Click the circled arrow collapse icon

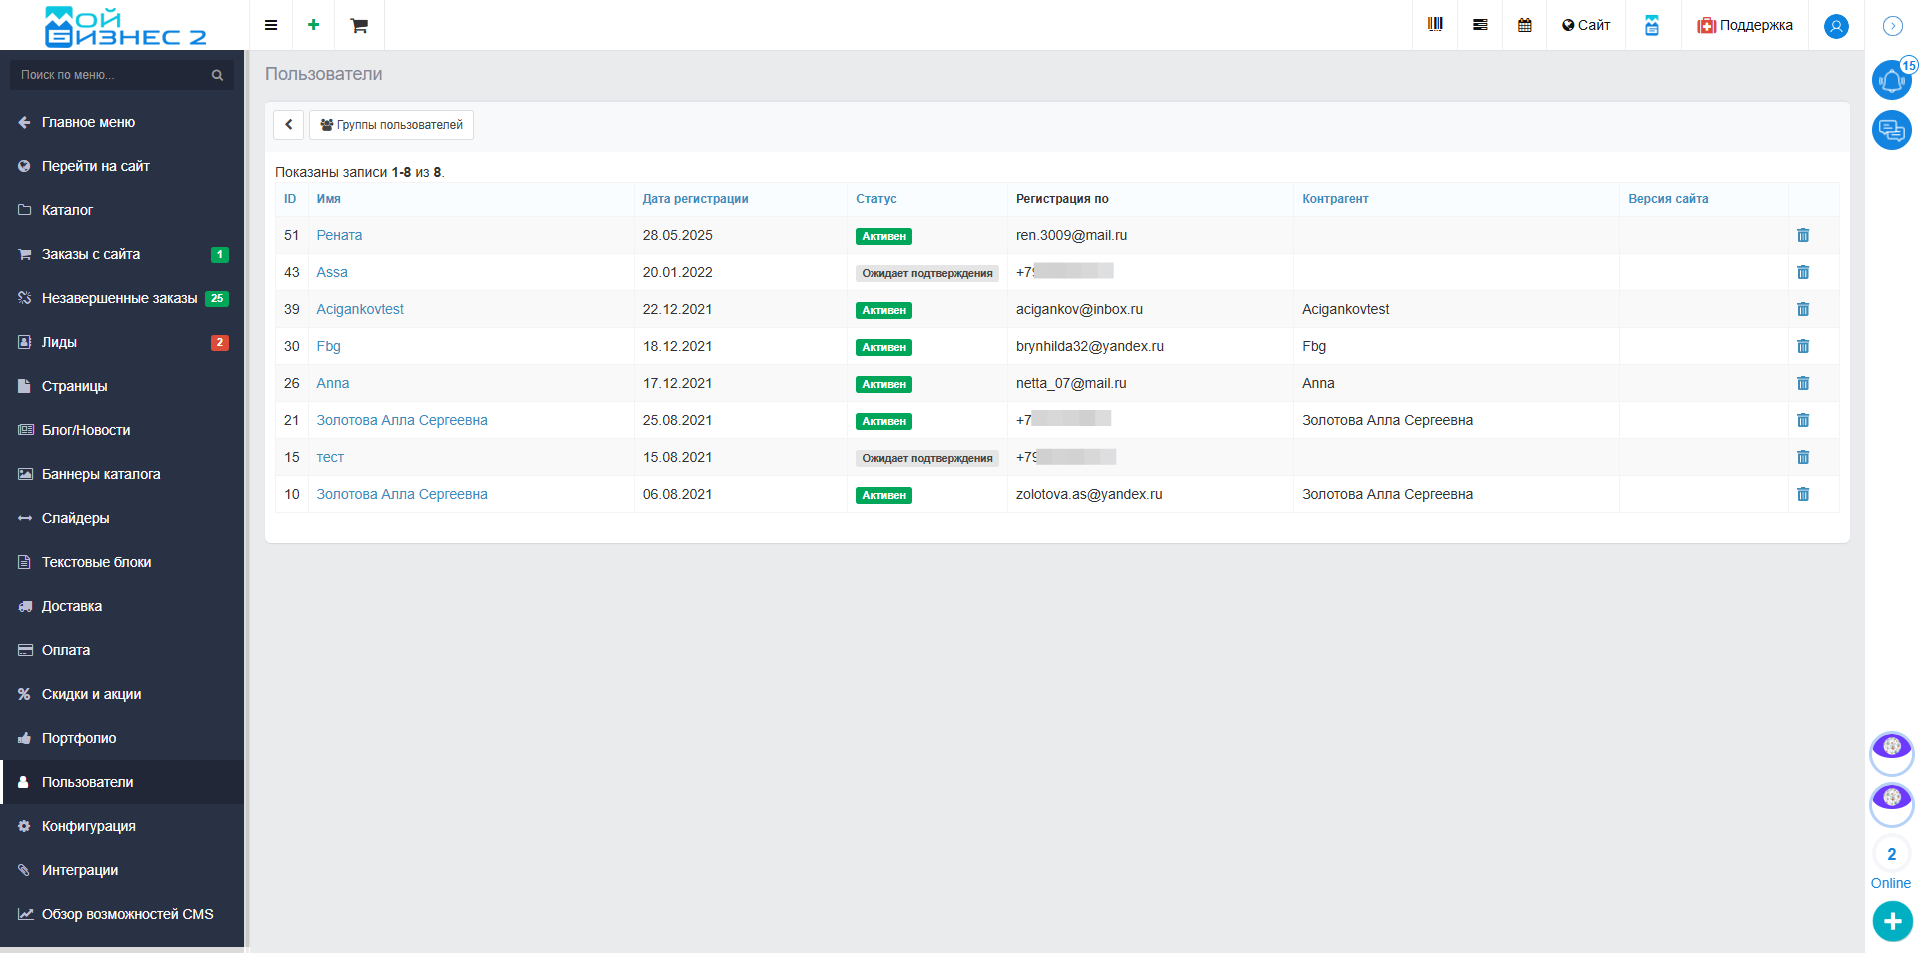pyautogui.click(x=1893, y=26)
